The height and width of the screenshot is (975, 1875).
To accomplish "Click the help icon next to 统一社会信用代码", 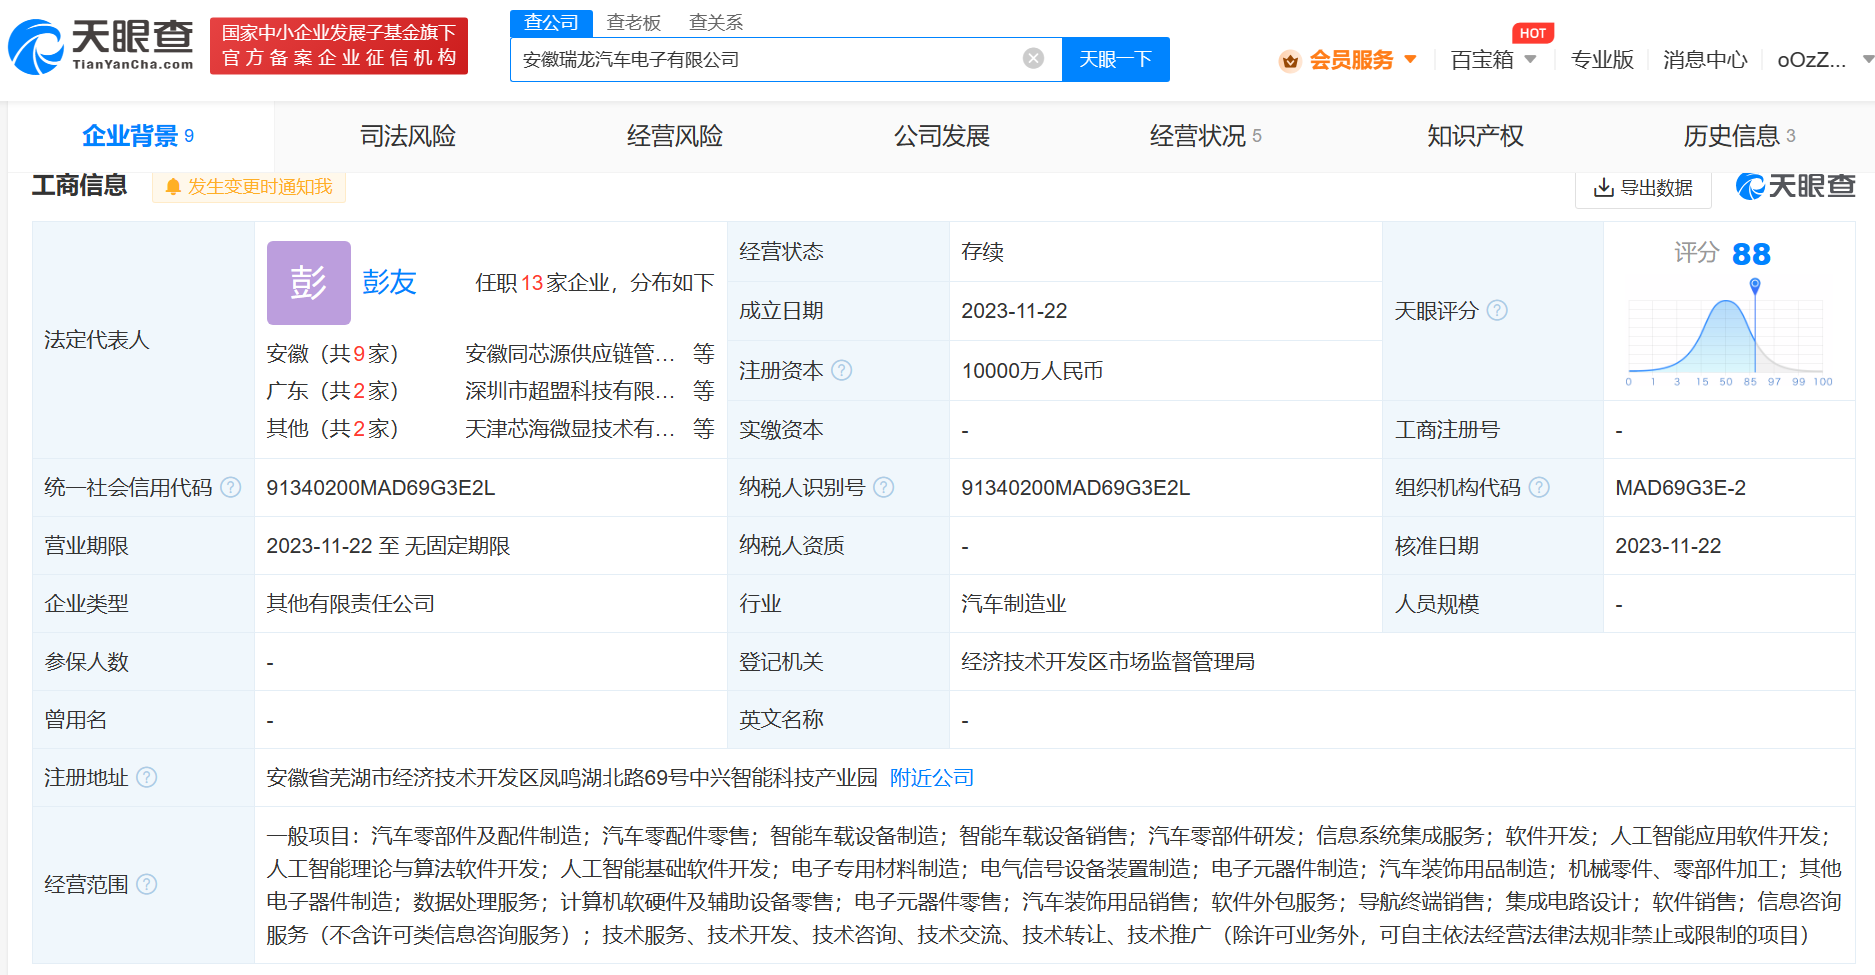I will pyautogui.click(x=231, y=488).
